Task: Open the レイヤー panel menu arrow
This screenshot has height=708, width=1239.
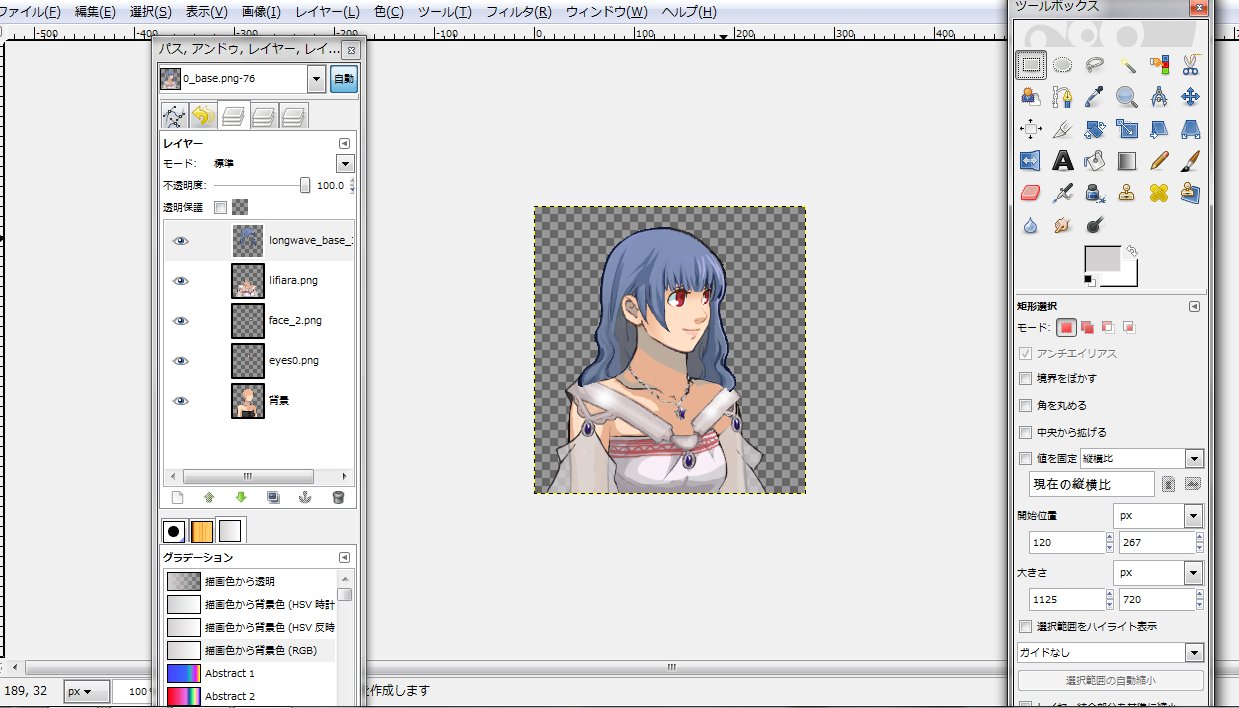Action: [x=344, y=144]
